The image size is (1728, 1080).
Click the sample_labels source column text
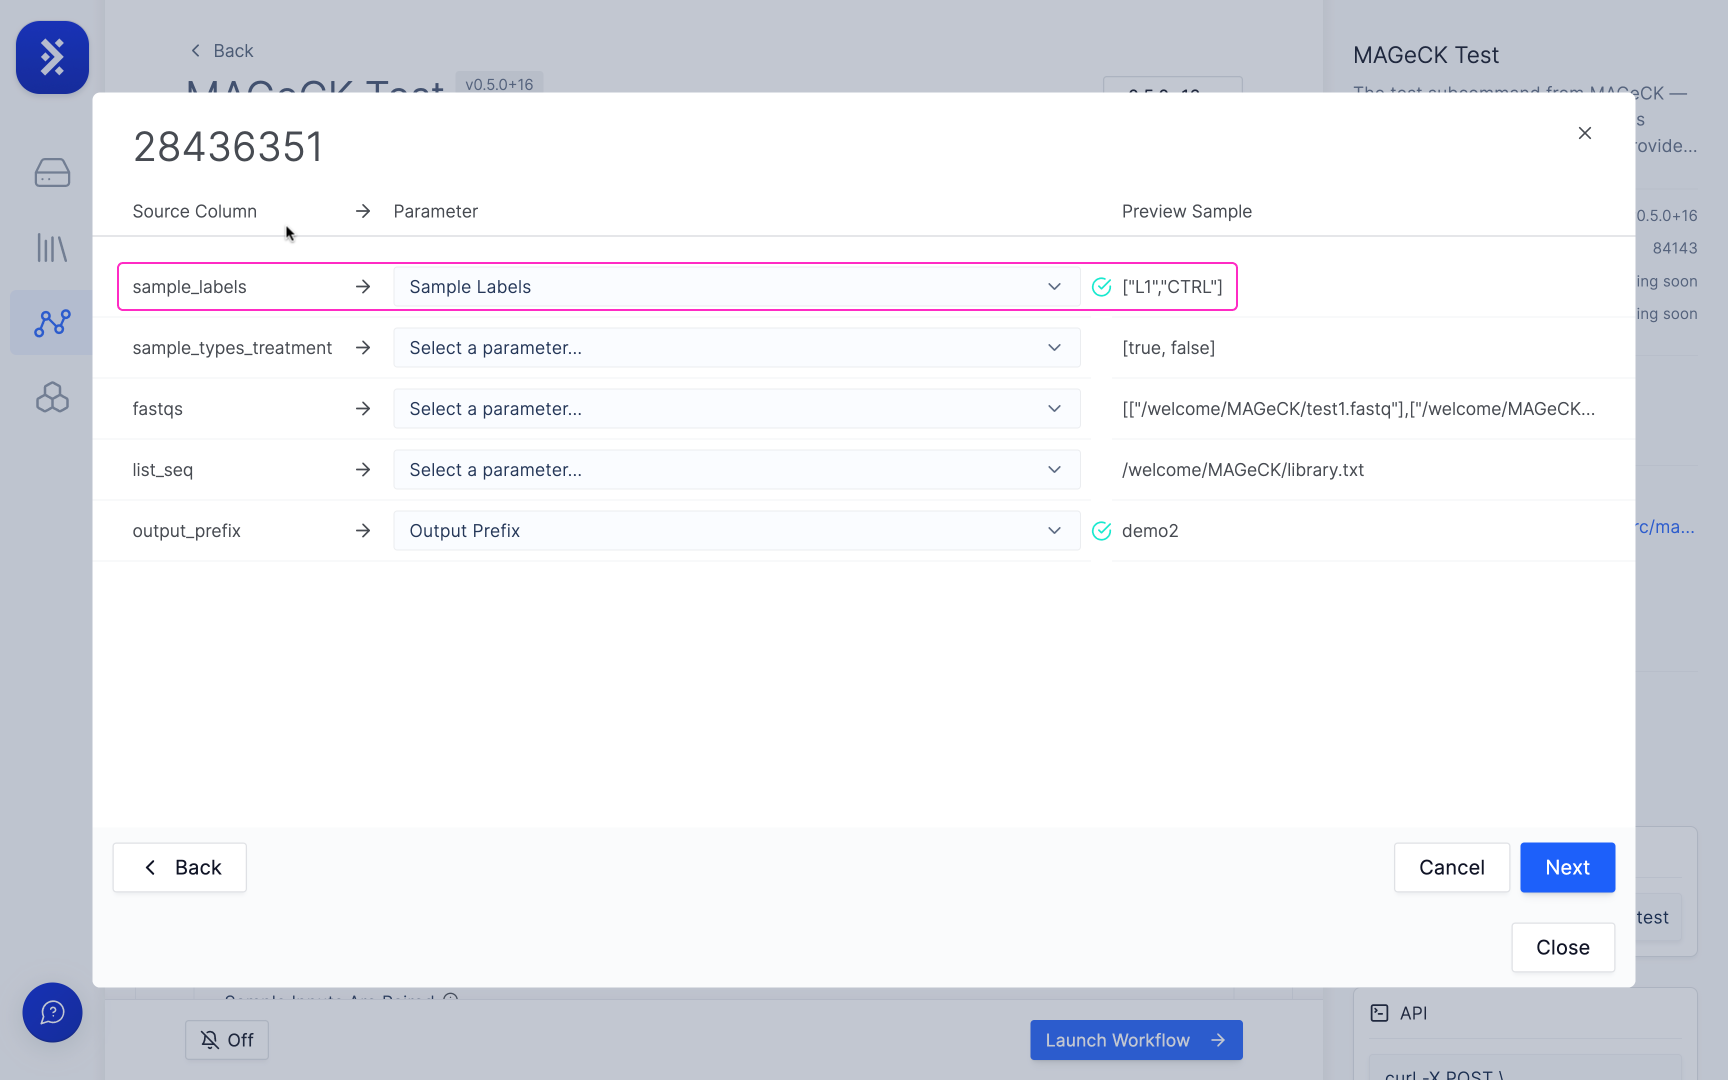pyautogui.click(x=189, y=287)
